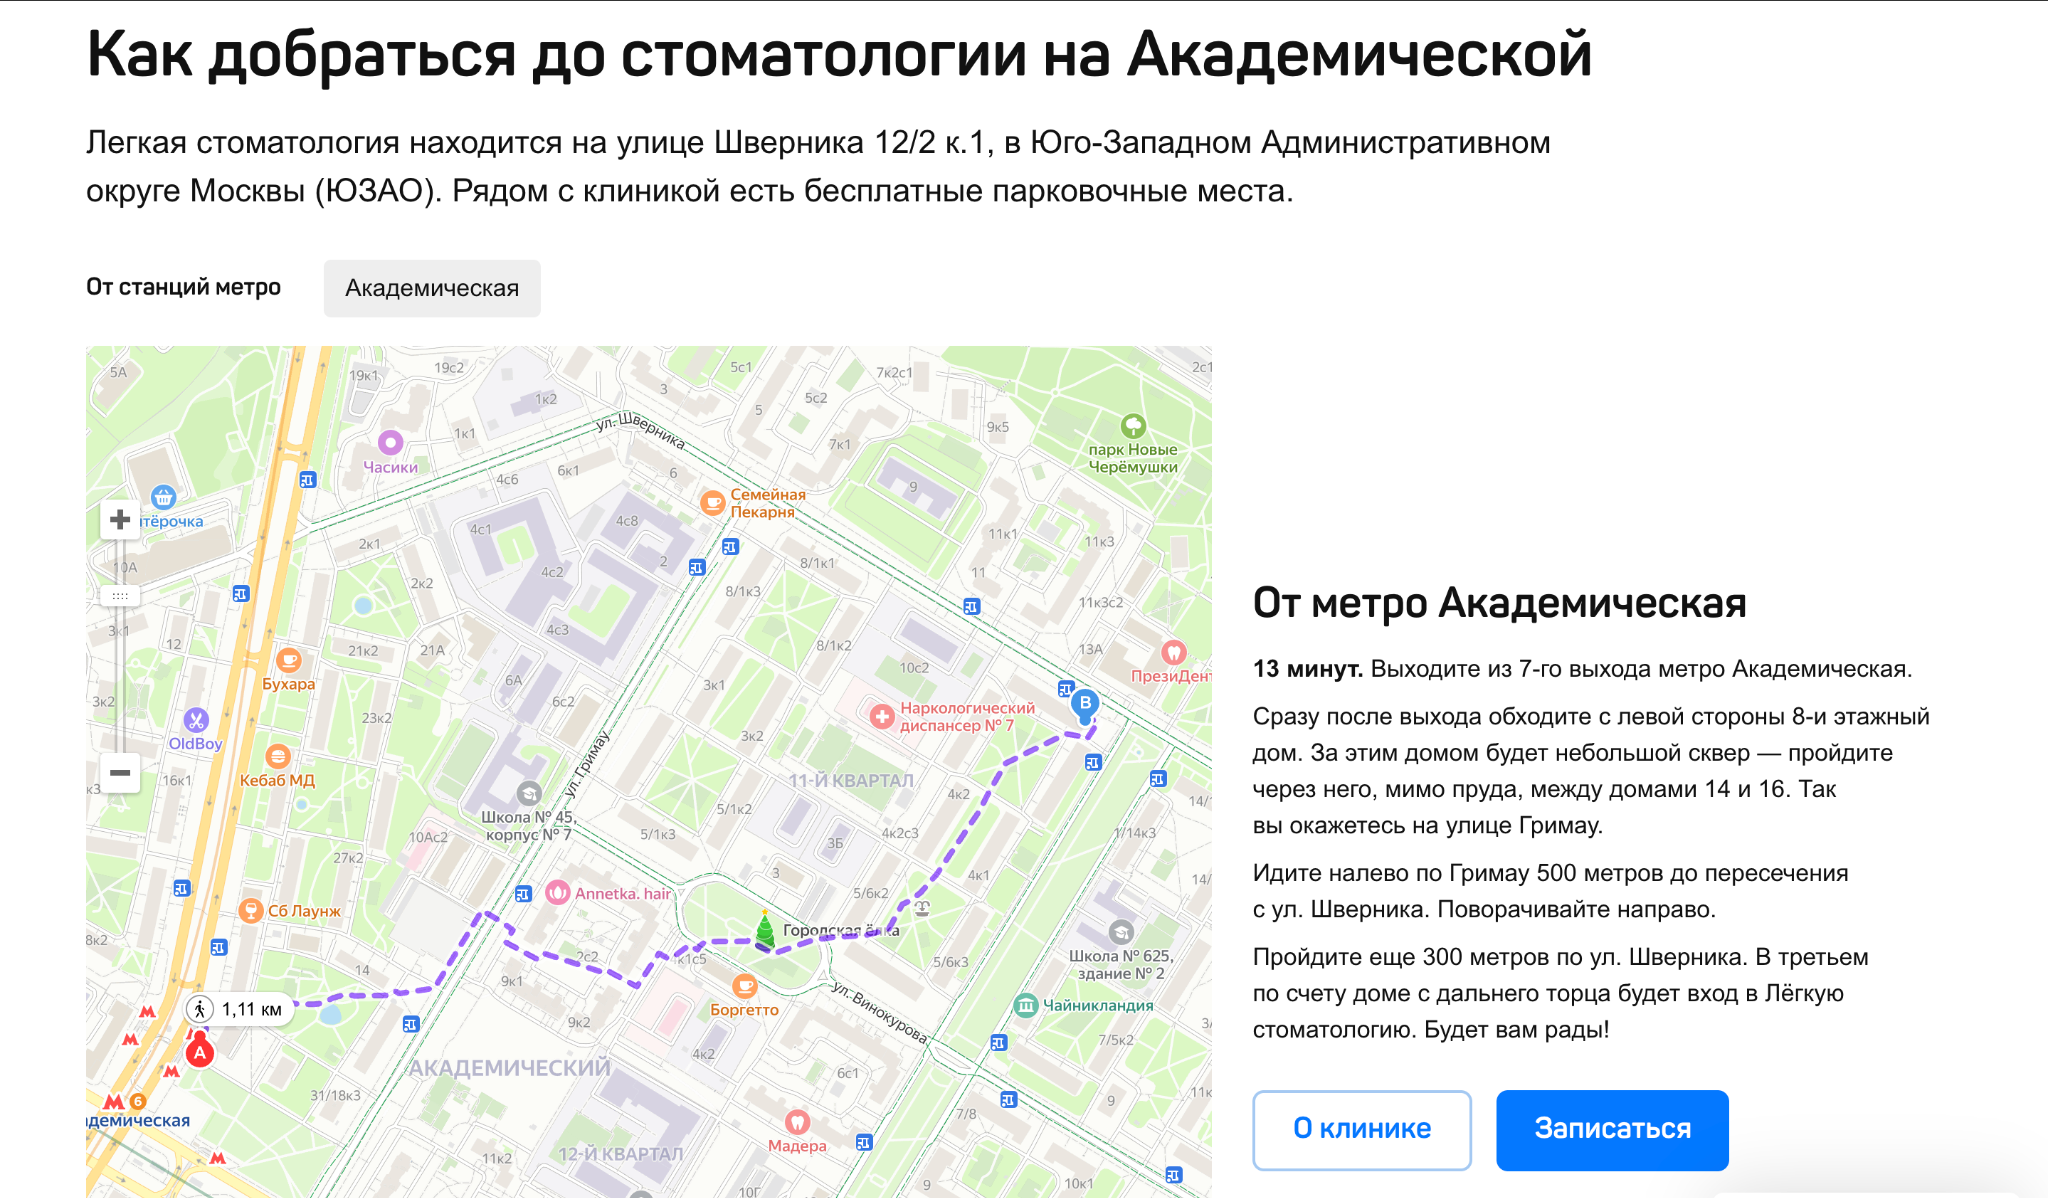This screenshot has width=2048, height=1198.
Task: Open the О клинике page
Action: (1361, 1129)
